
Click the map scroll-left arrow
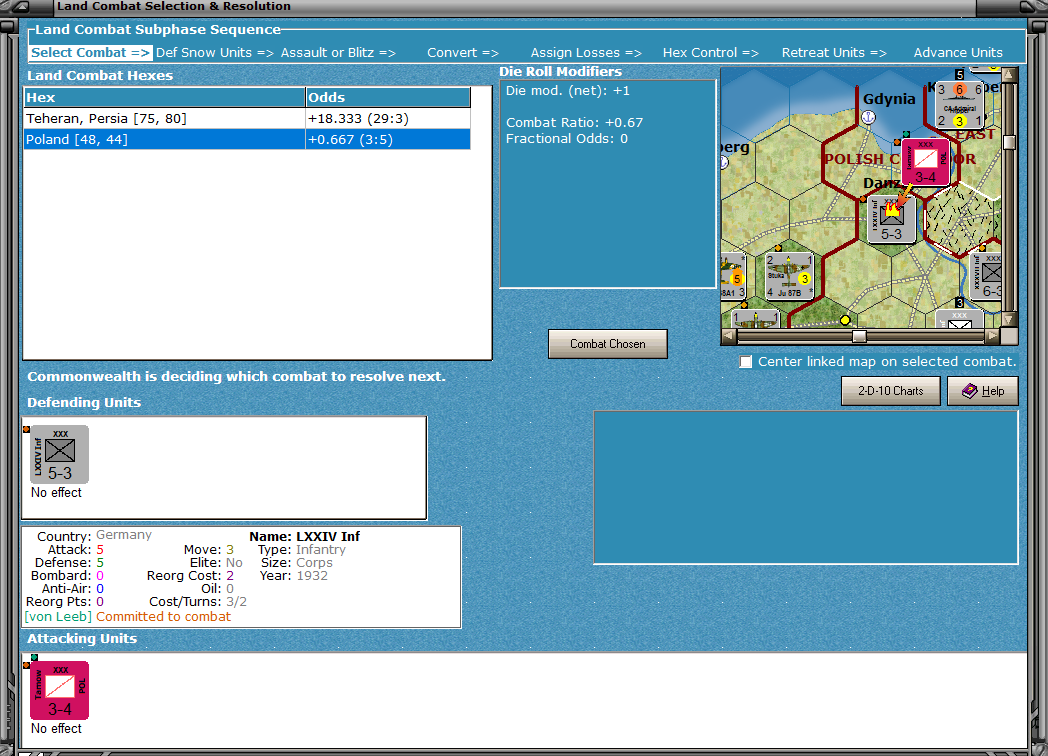pos(729,336)
